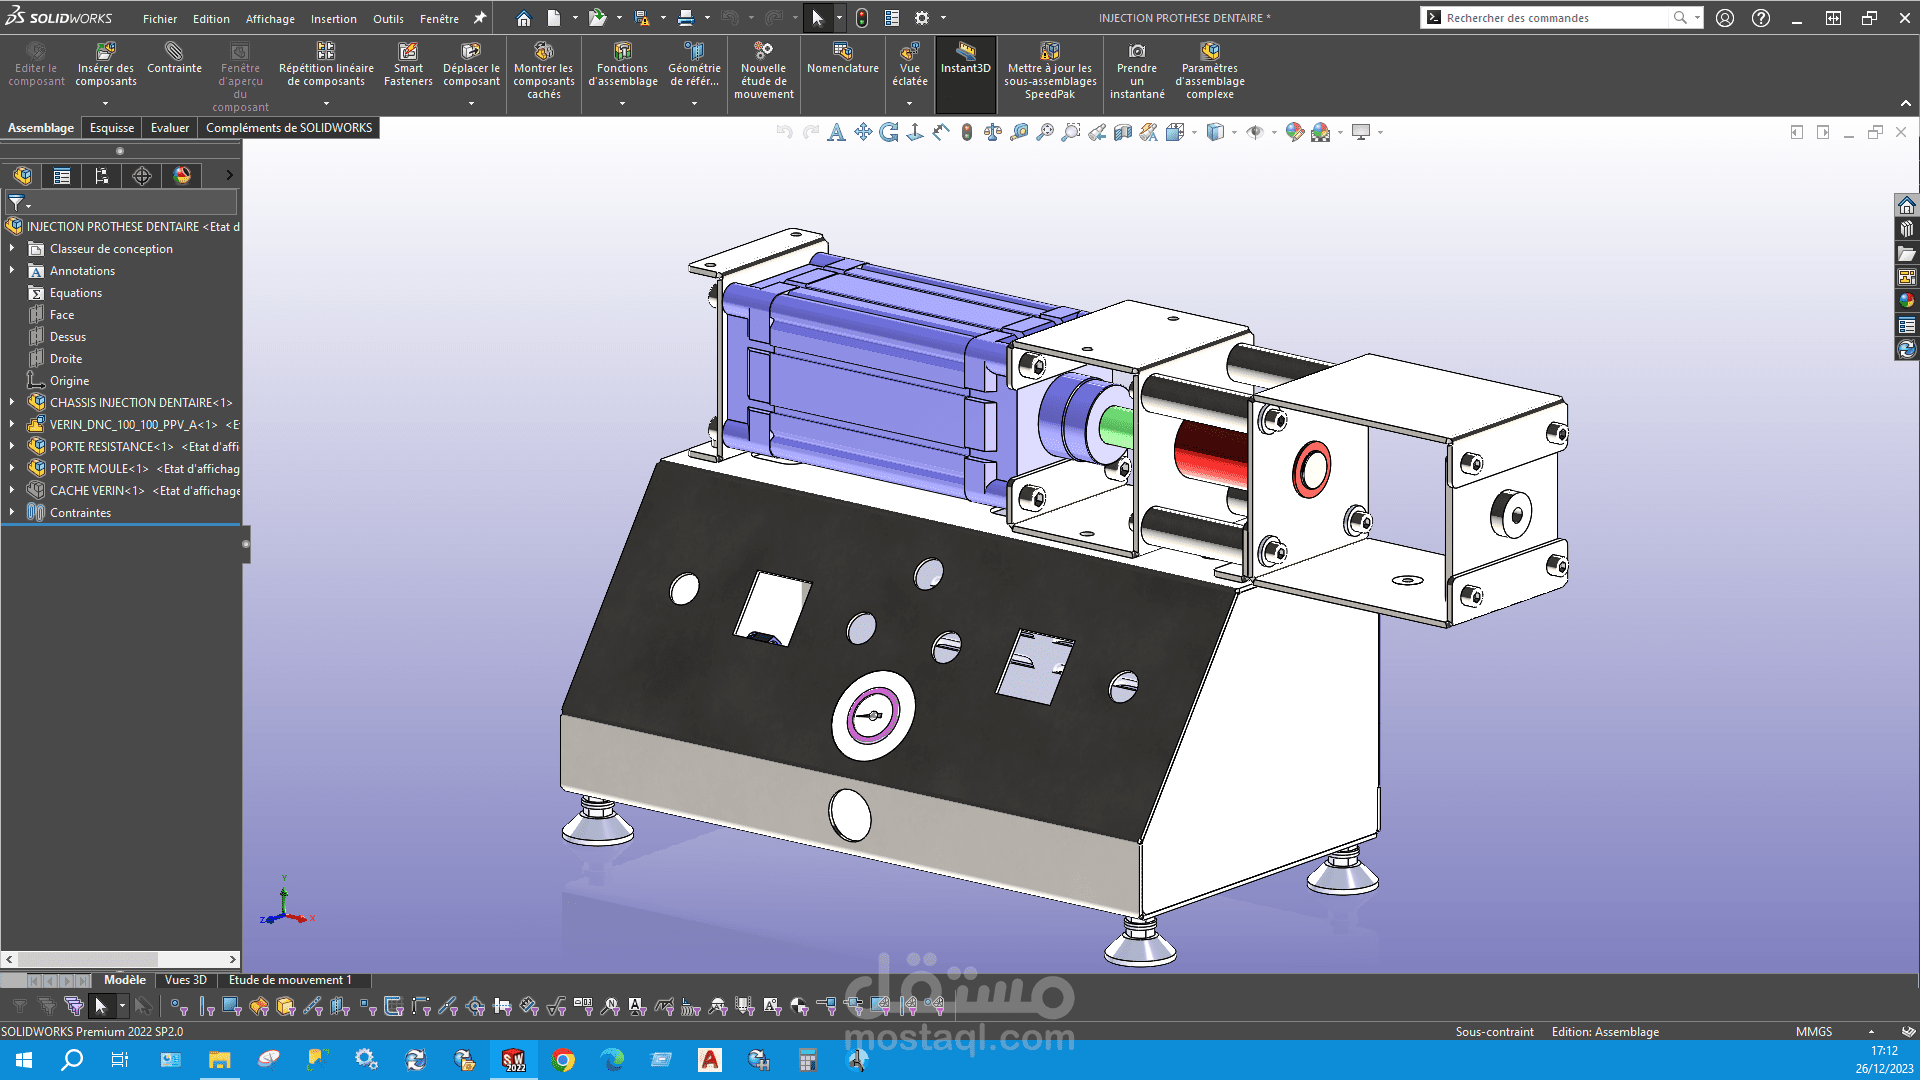Open Insérer des composants dropdown arrow

coord(105,103)
